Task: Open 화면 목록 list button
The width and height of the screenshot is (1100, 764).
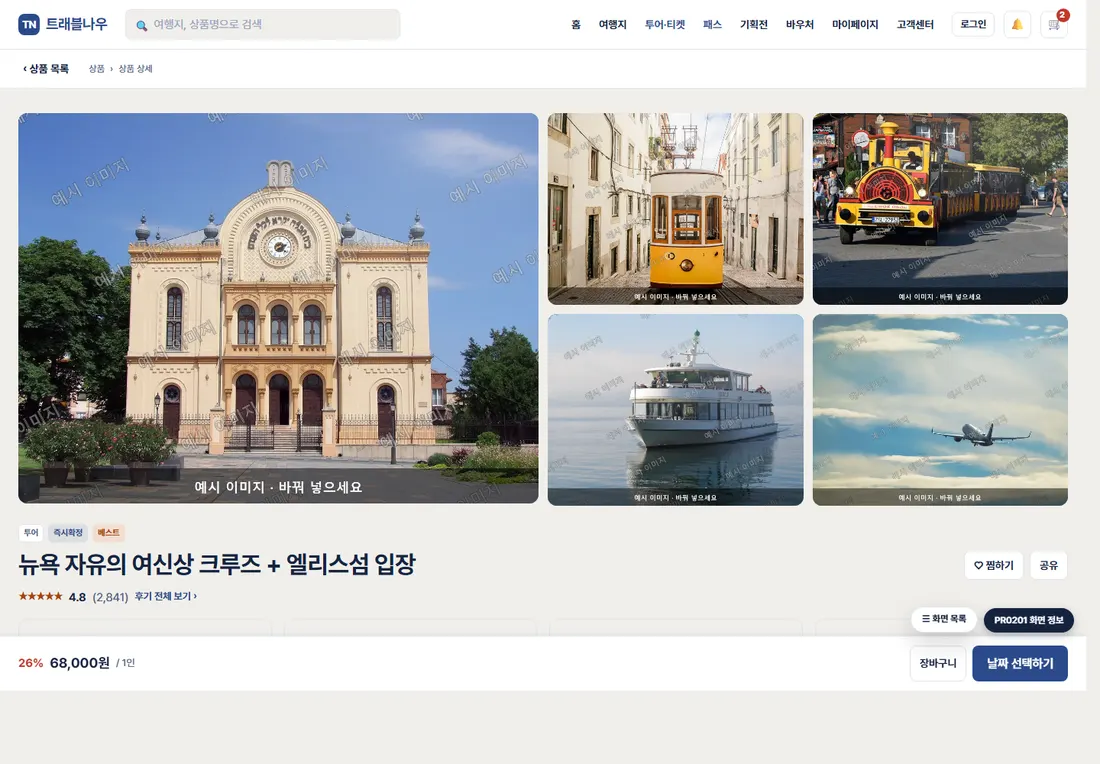Action: pos(944,619)
